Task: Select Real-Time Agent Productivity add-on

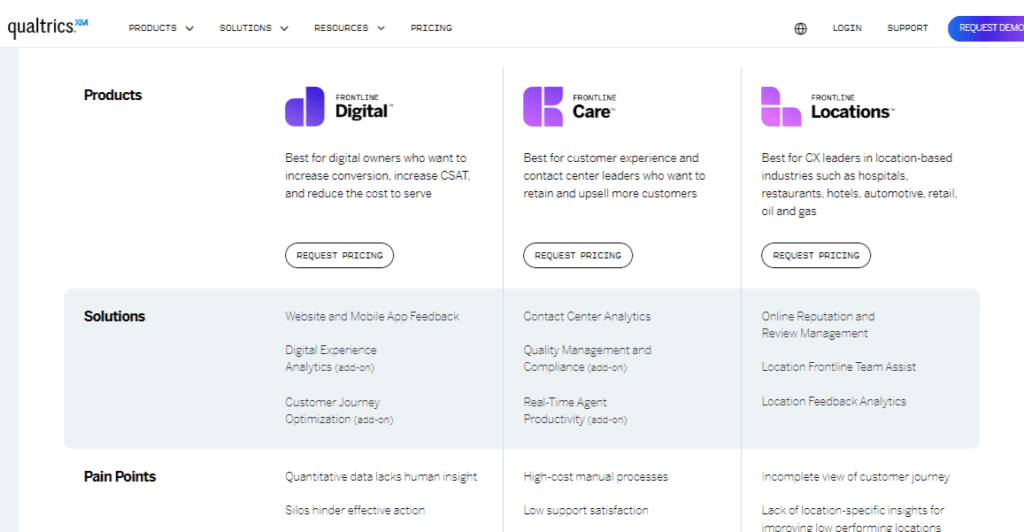Action: [x=575, y=411]
